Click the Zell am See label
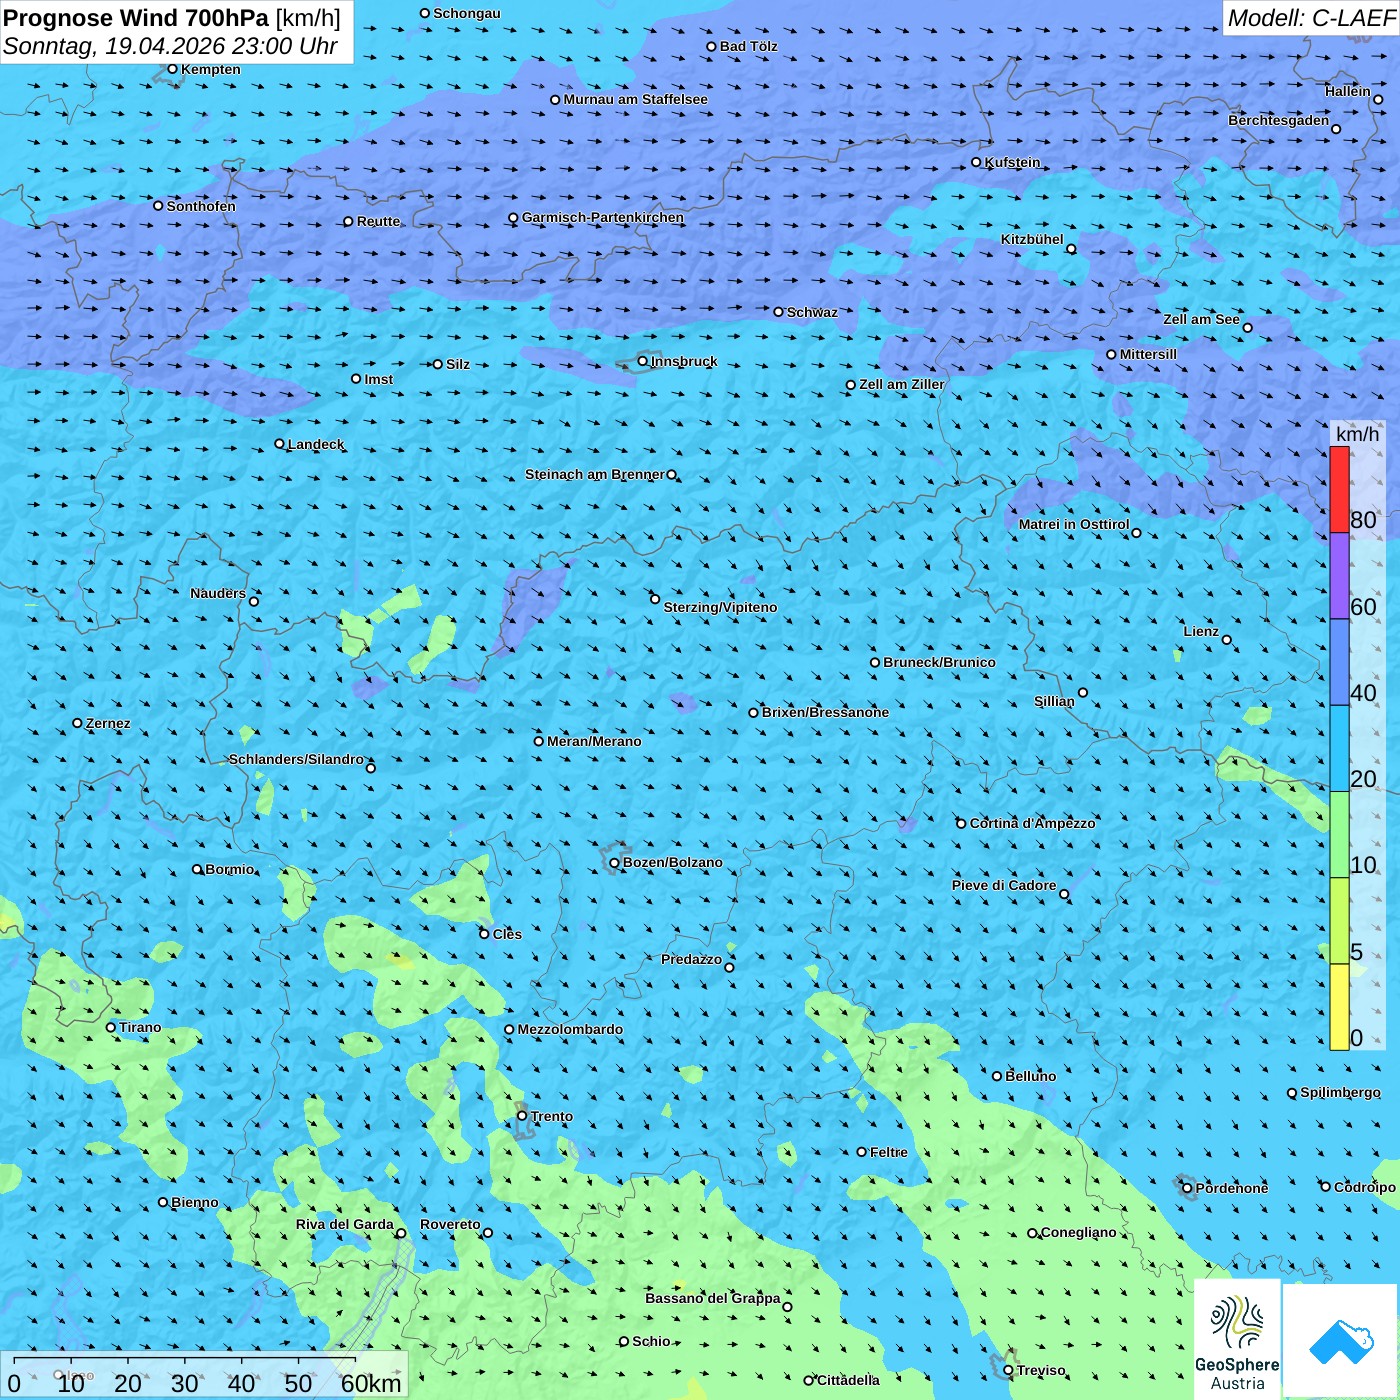 [1201, 319]
